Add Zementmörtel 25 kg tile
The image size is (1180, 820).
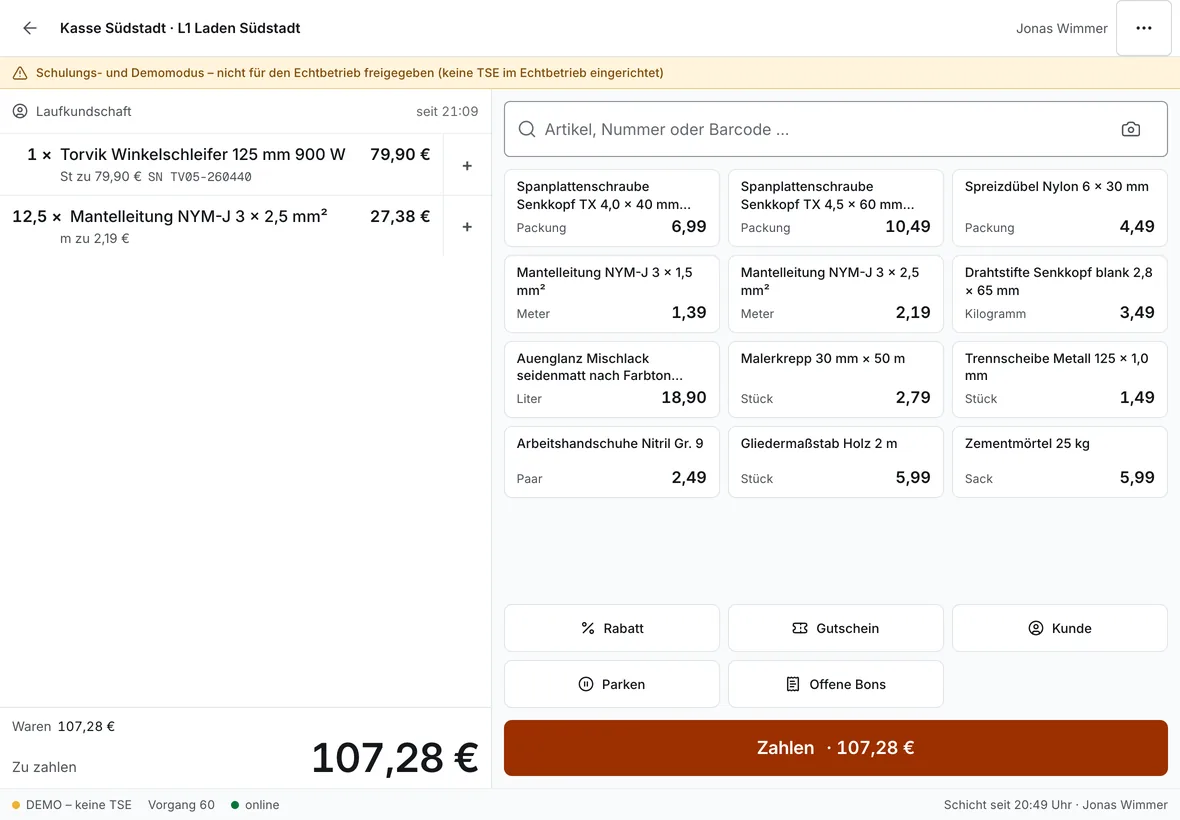[x=1060, y=462]
